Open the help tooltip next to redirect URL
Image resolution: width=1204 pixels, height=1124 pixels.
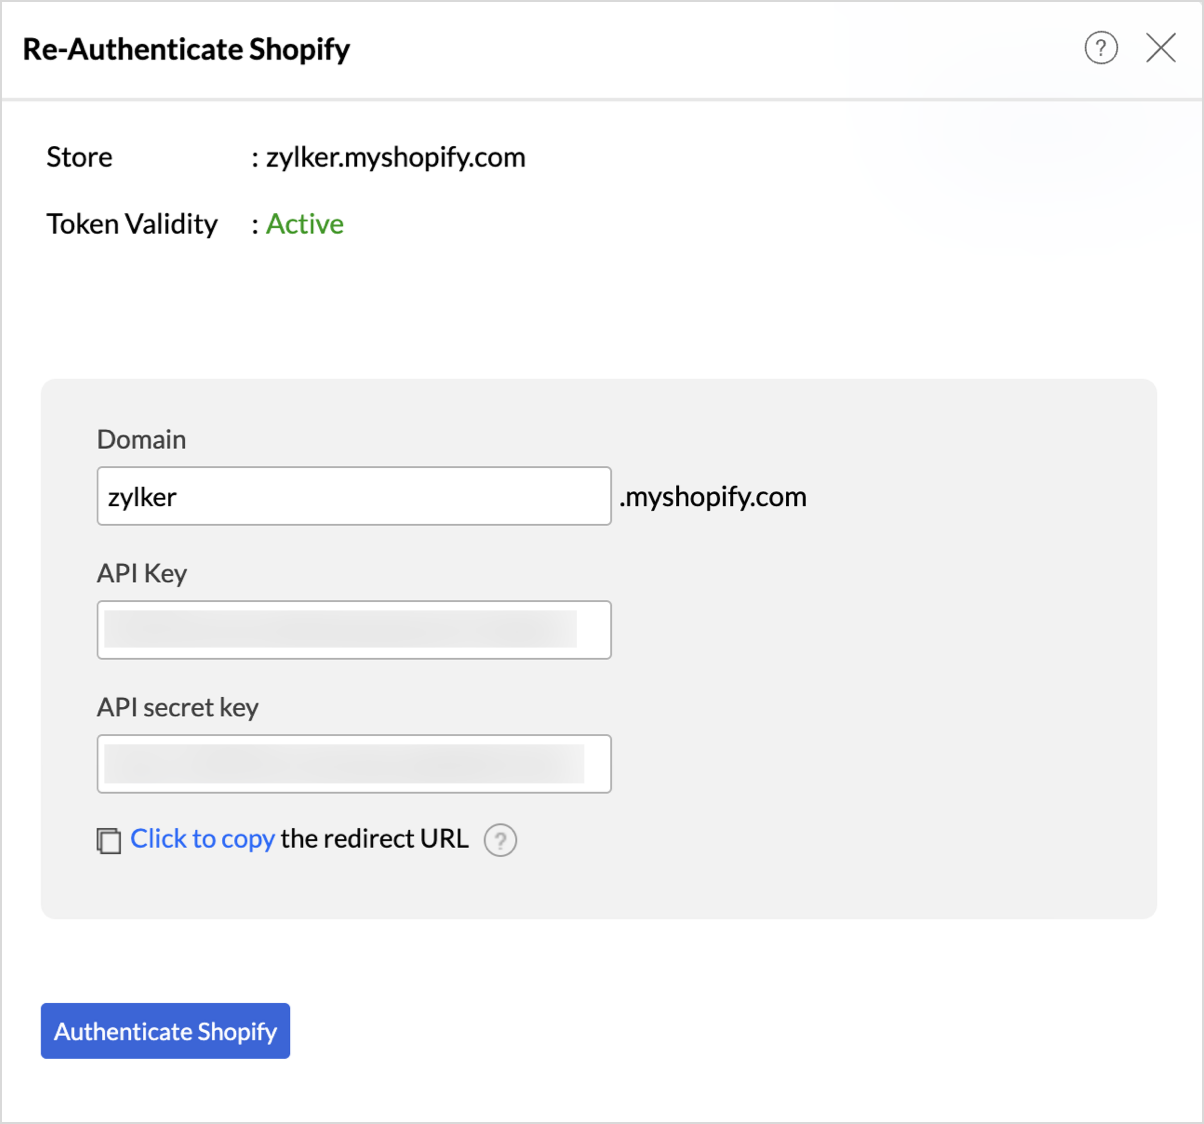(500, 840)
